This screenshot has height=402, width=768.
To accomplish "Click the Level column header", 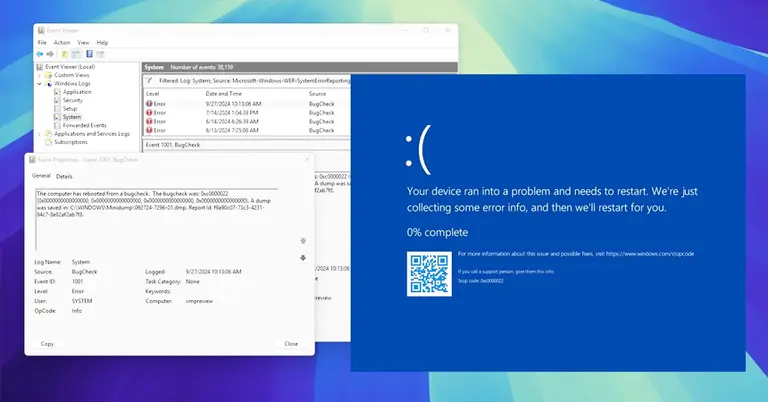I will (152, 94).
